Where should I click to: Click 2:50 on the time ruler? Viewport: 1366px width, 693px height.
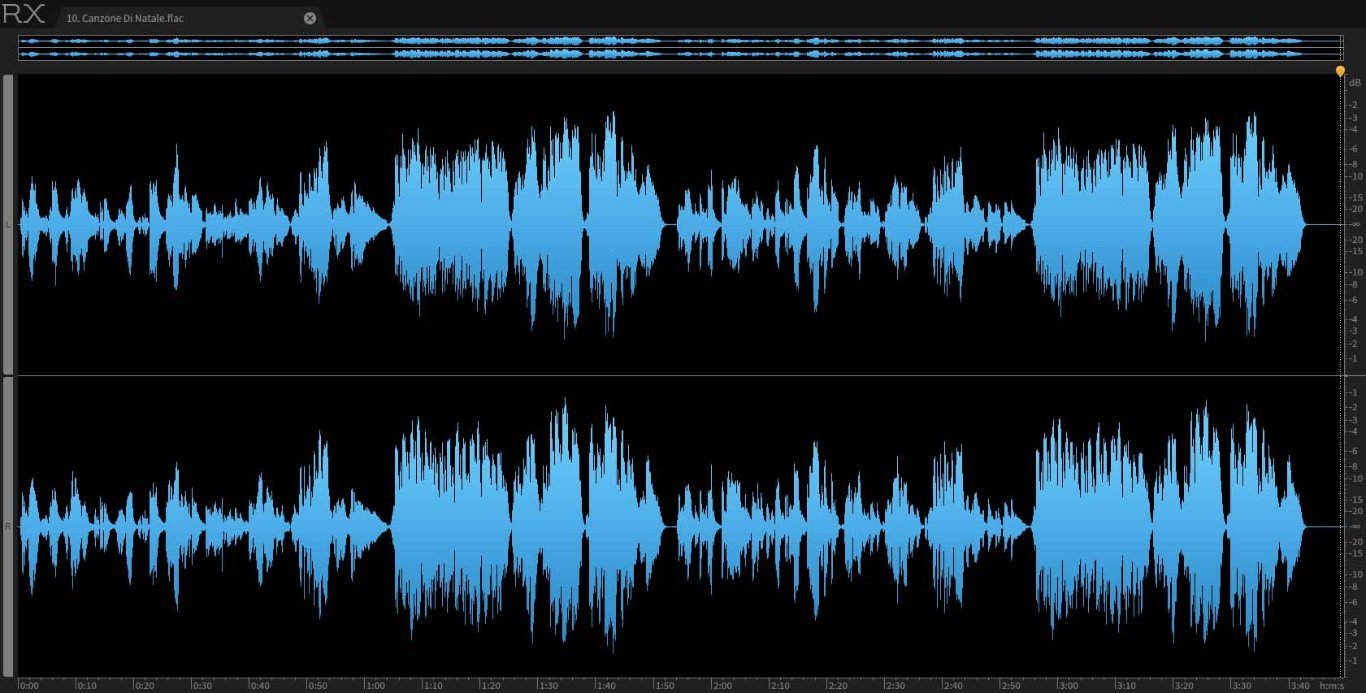pos(1010,685)
